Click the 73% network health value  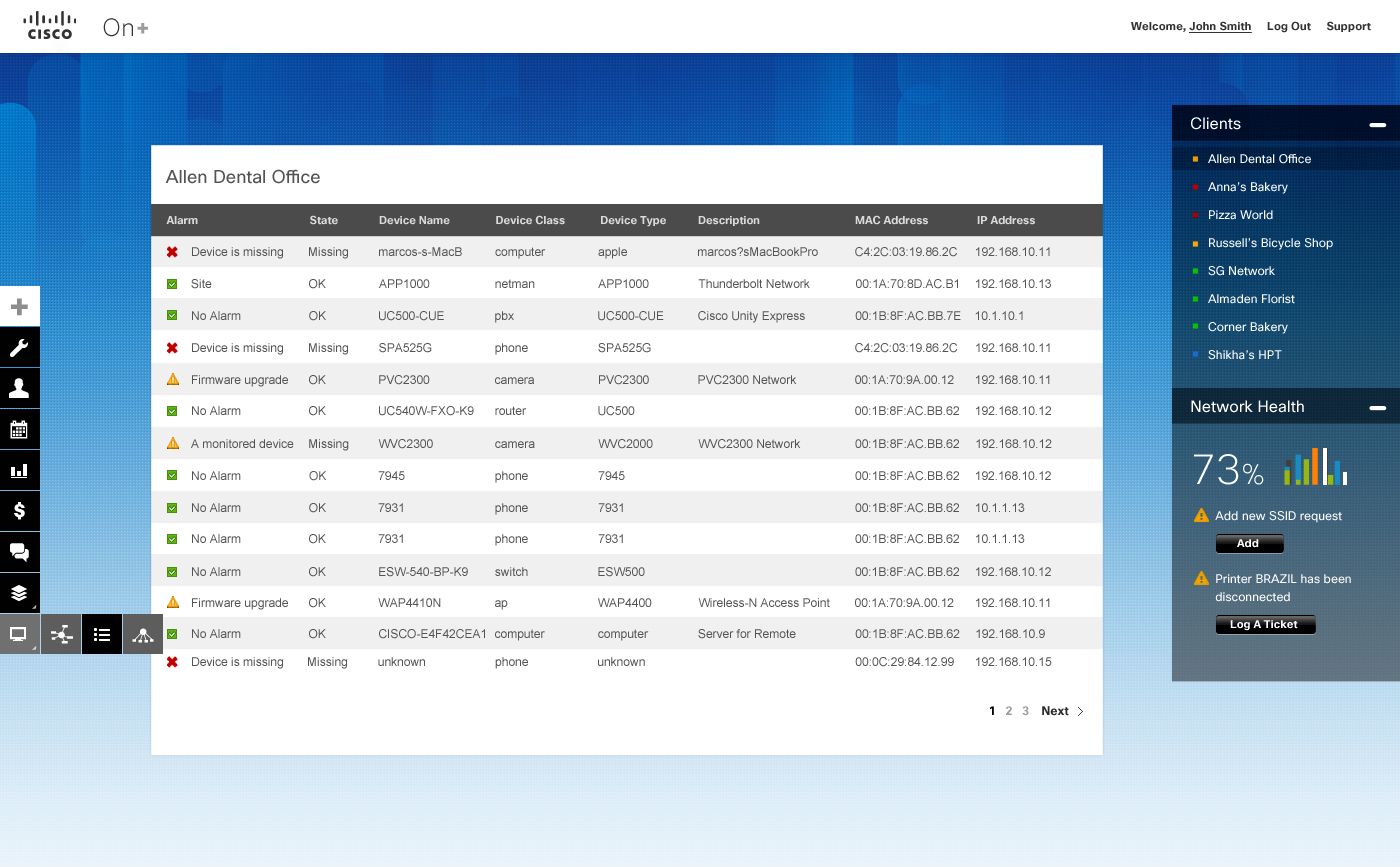pyautogui.click(x=1228, y=469)
